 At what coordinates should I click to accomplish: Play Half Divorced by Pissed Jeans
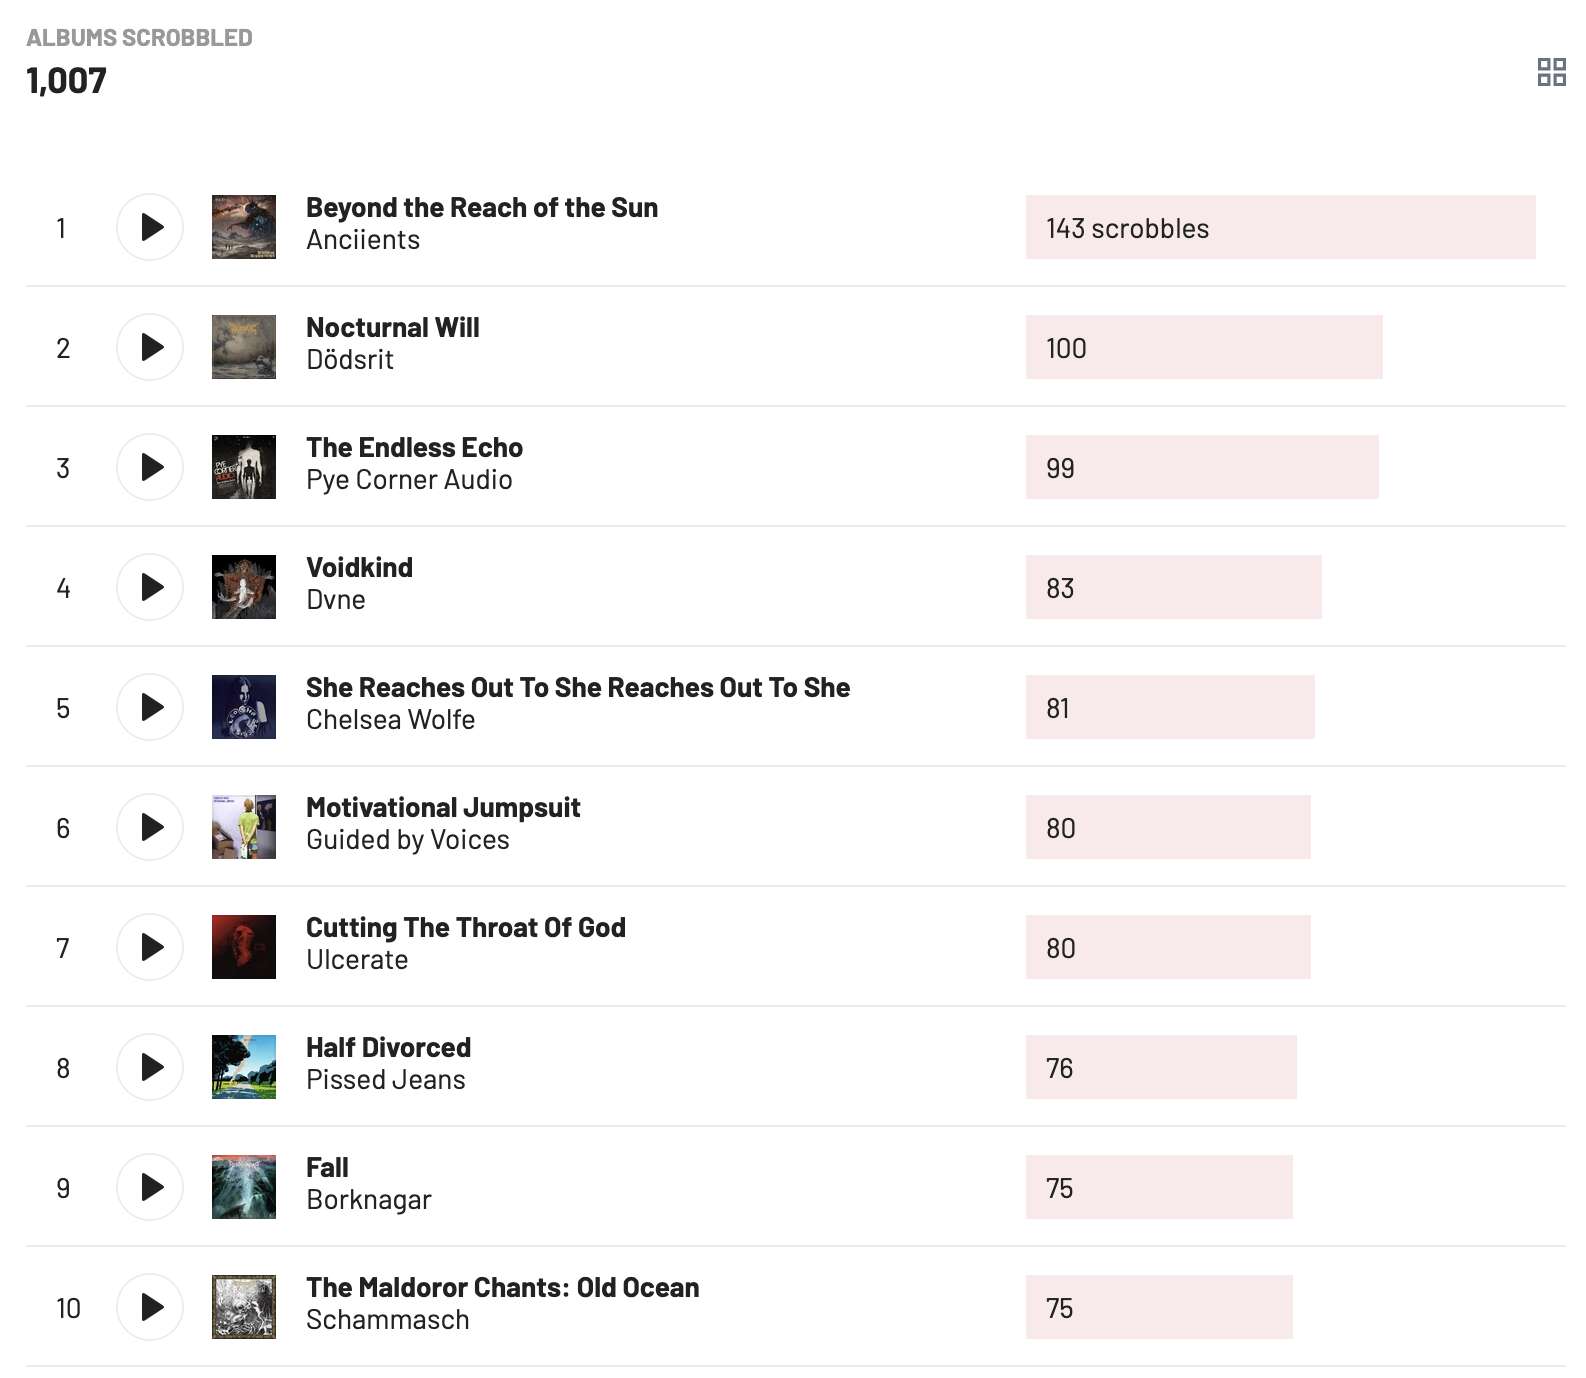pos(150,1067)
